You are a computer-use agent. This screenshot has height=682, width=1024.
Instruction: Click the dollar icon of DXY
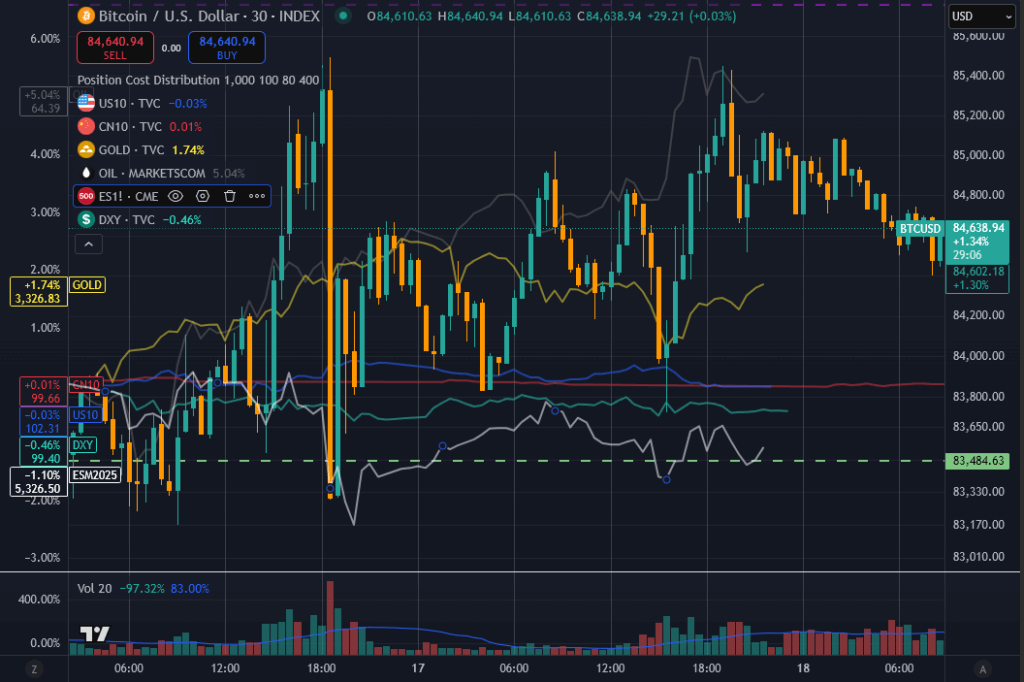(x=86, y=219)
